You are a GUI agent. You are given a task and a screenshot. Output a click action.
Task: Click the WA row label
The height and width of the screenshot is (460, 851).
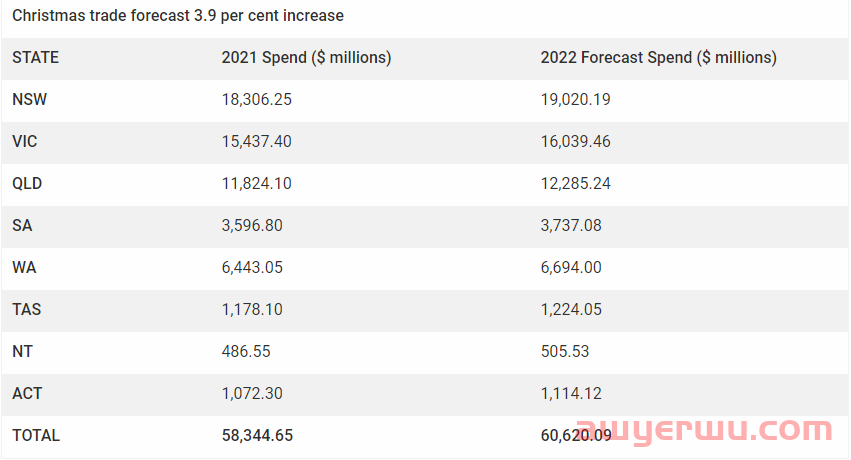(24, 267)
